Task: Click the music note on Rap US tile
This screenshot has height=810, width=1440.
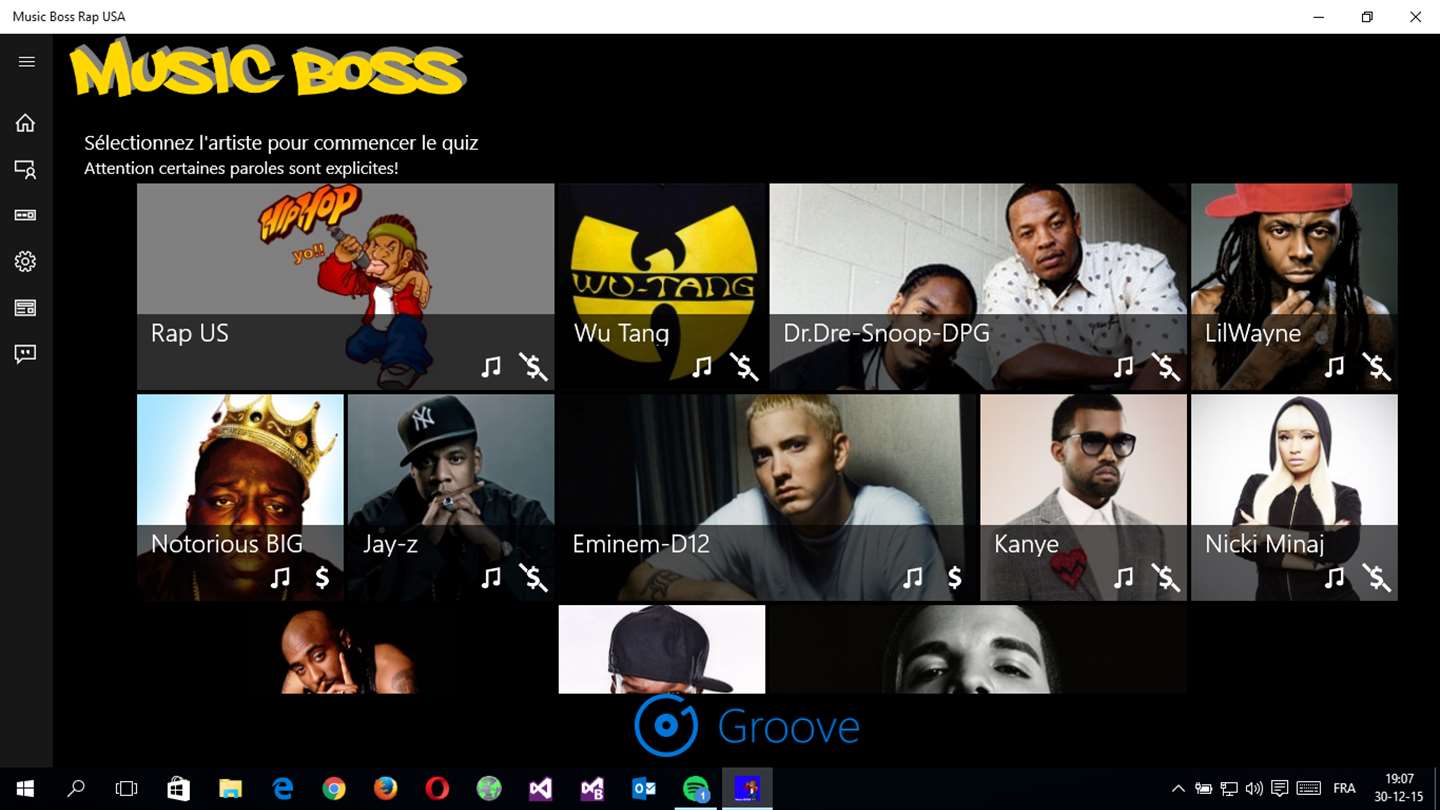Action: click(x=490, y=367)
